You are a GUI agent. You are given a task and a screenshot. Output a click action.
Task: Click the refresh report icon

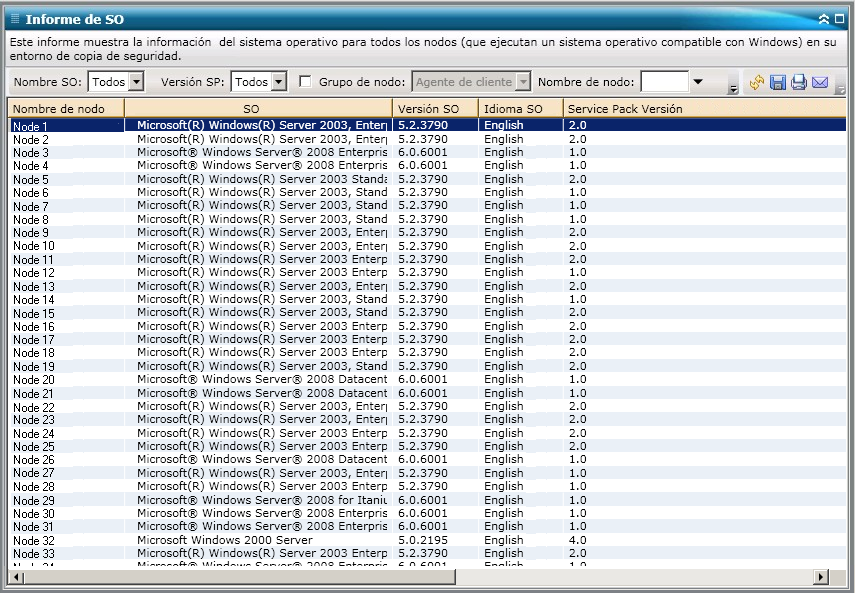757,82
